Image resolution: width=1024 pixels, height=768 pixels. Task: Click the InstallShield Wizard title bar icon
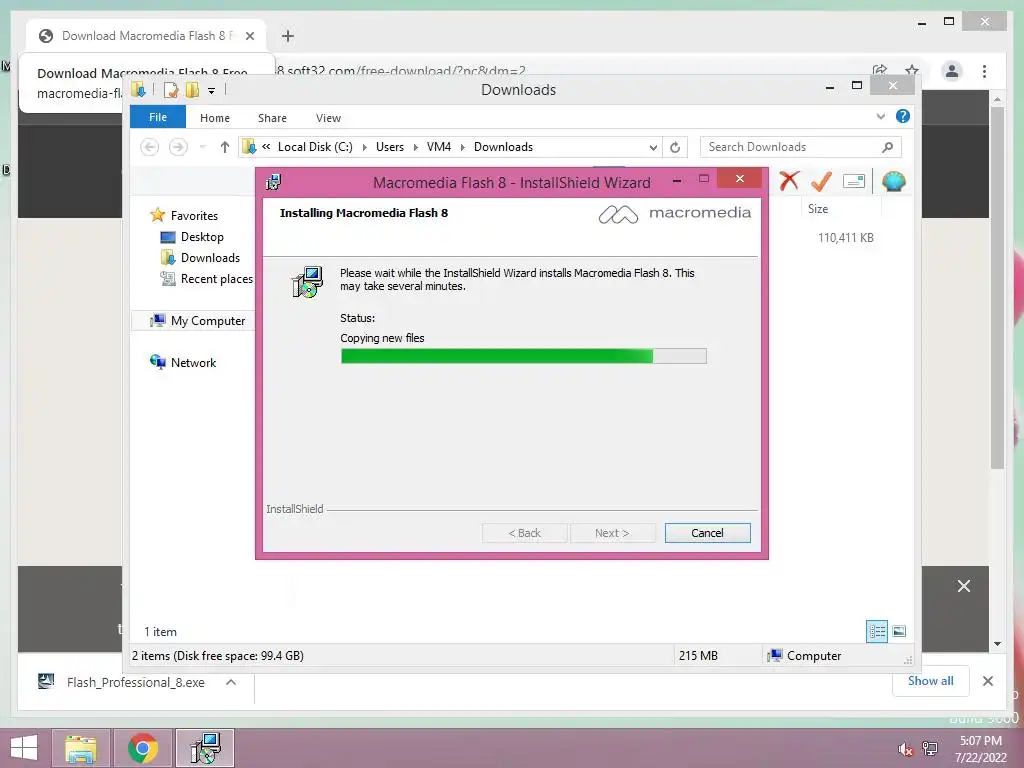(x=274, y=182)
